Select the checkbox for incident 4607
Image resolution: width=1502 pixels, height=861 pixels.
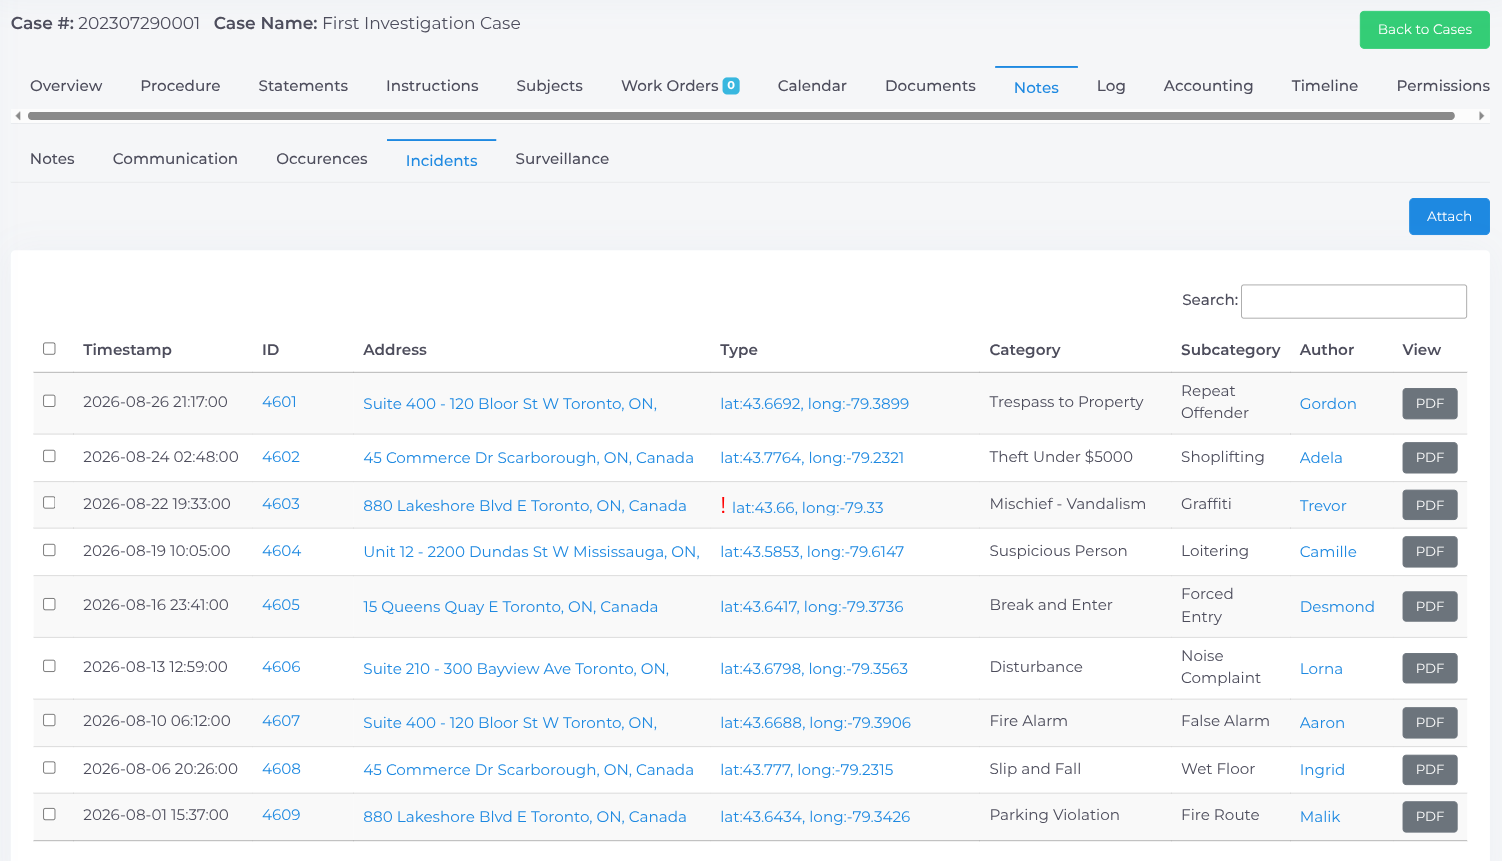click(49, 720)
